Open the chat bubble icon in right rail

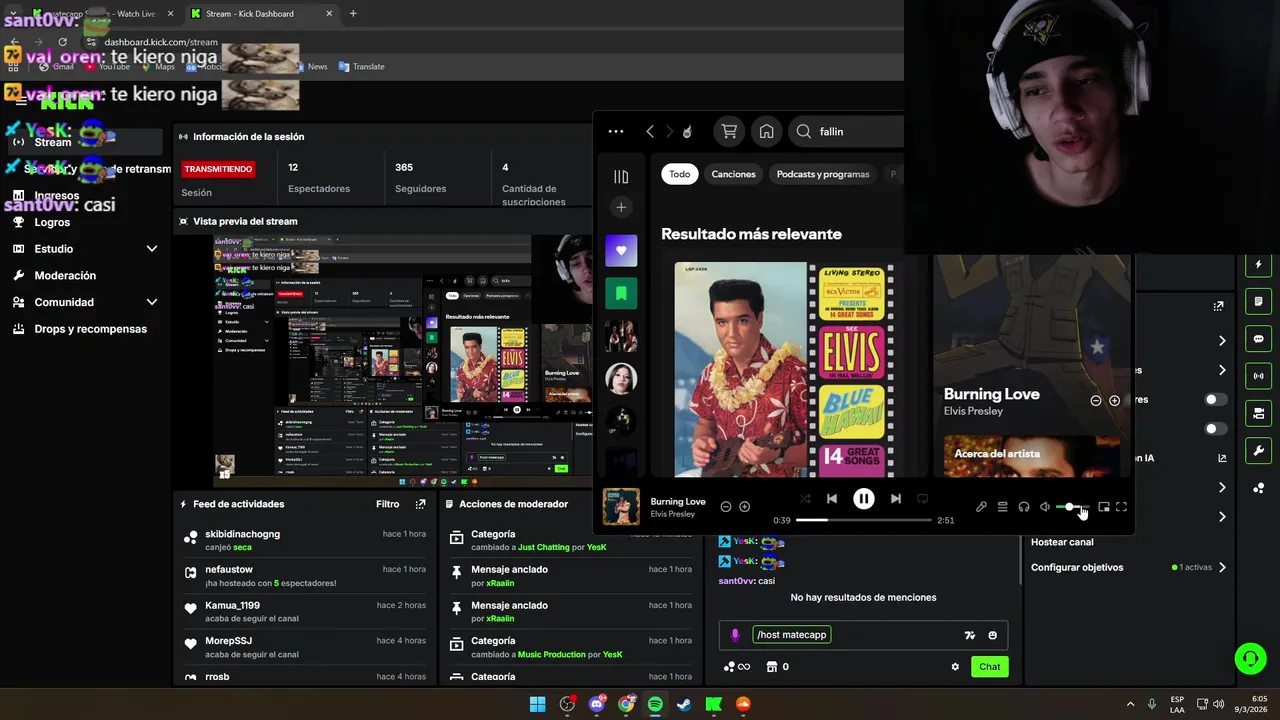[x=1258, y=339]
